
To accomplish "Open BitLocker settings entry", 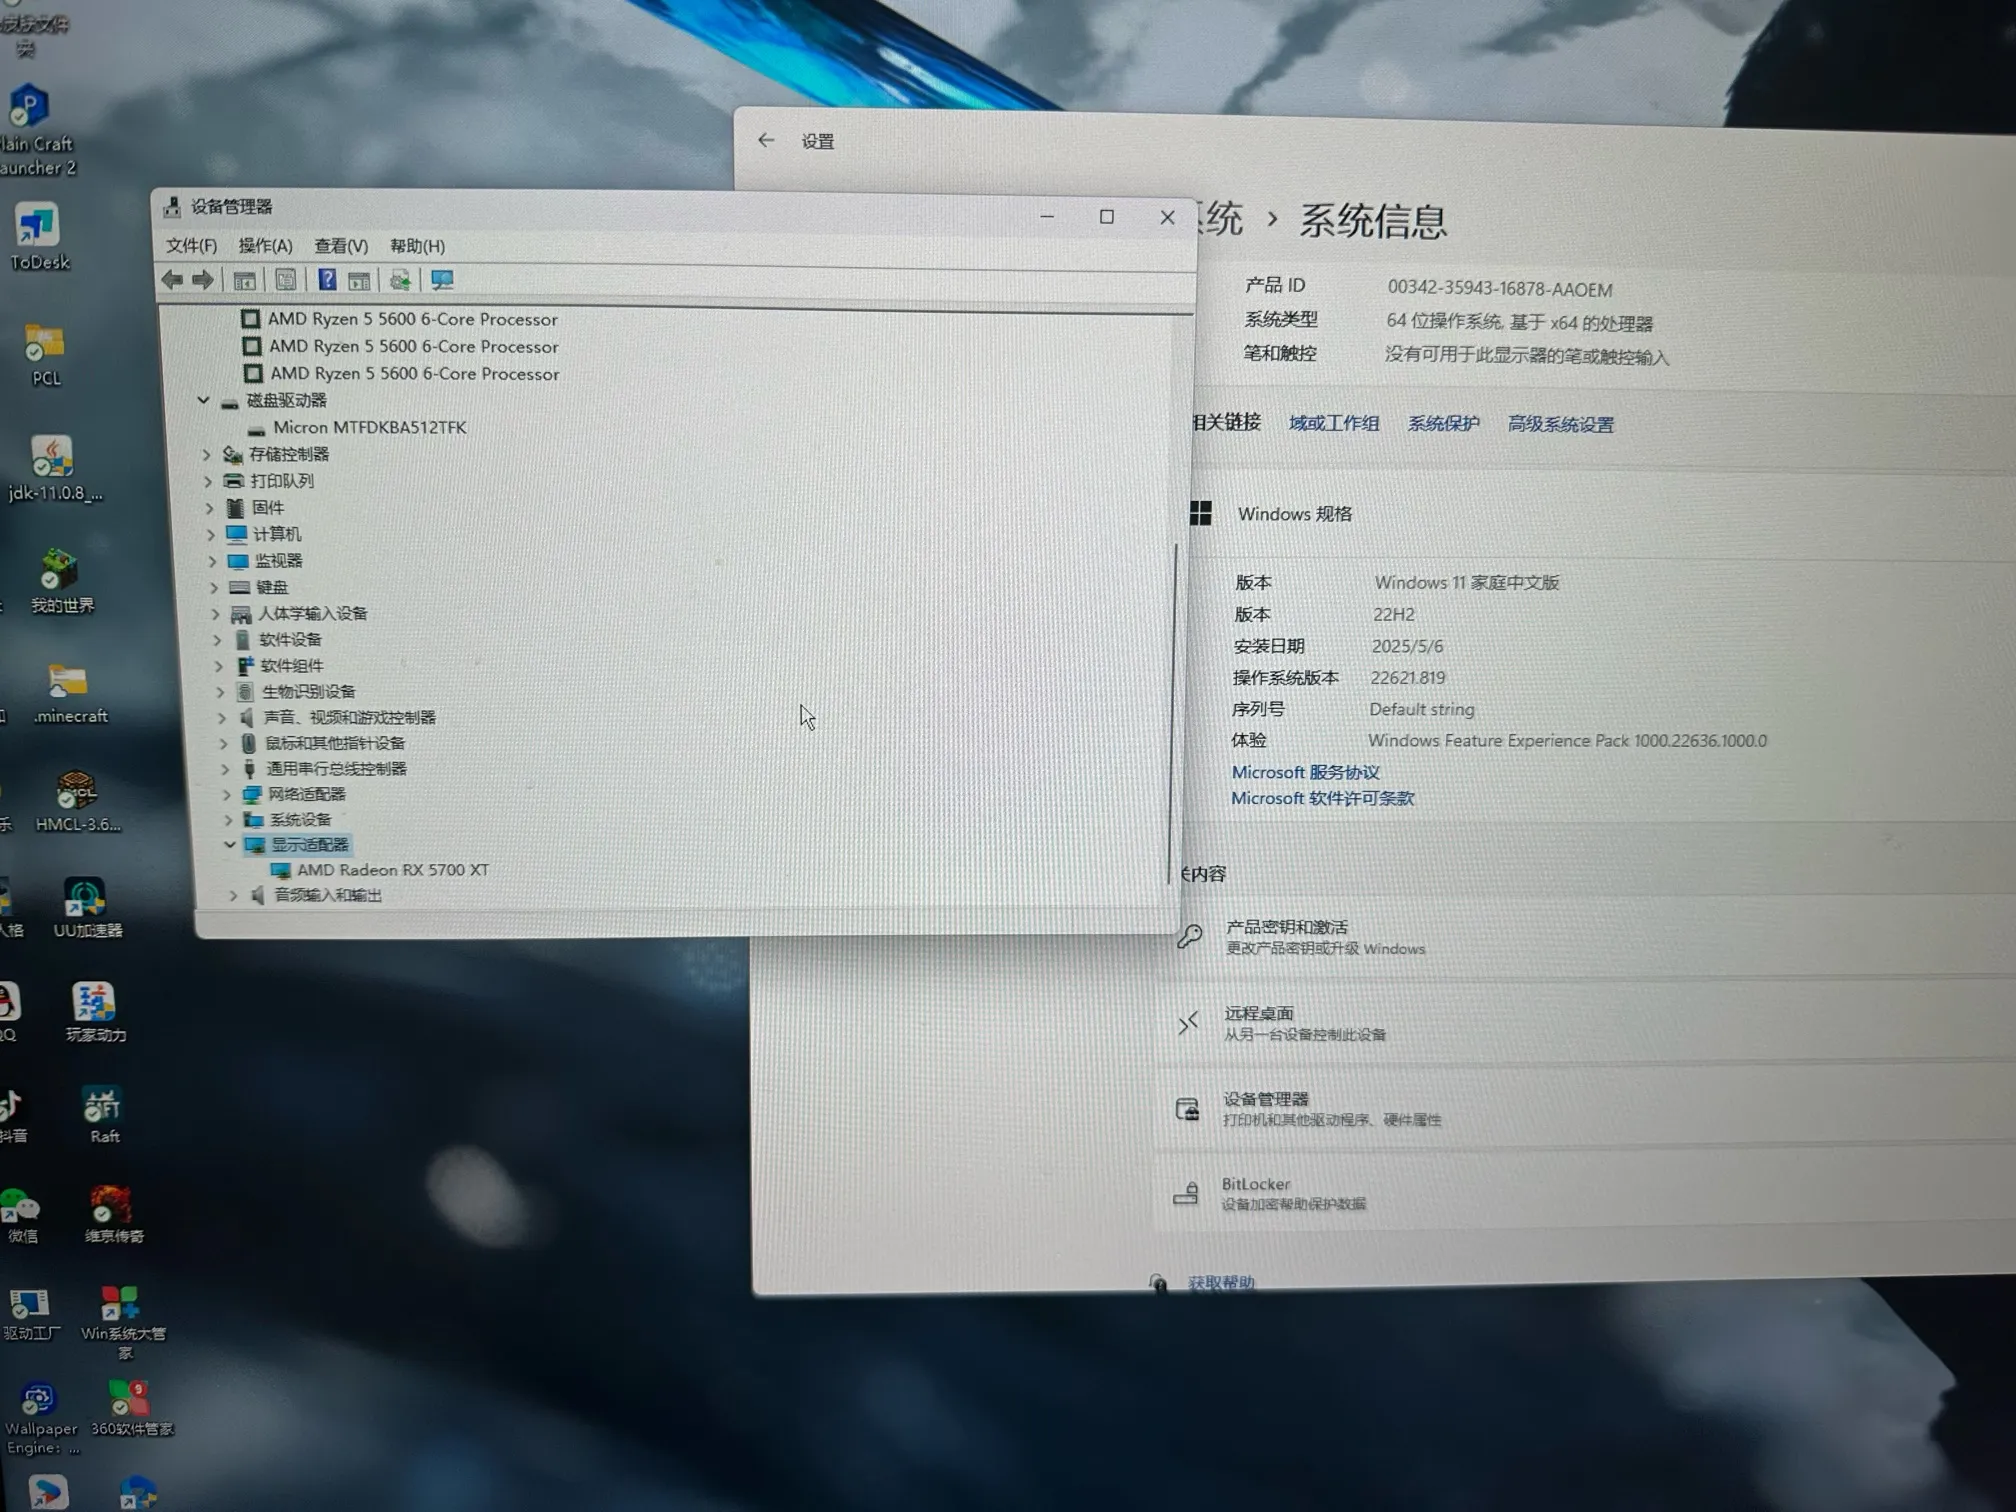I will pyautogui.click(x=1585, y=1193).
